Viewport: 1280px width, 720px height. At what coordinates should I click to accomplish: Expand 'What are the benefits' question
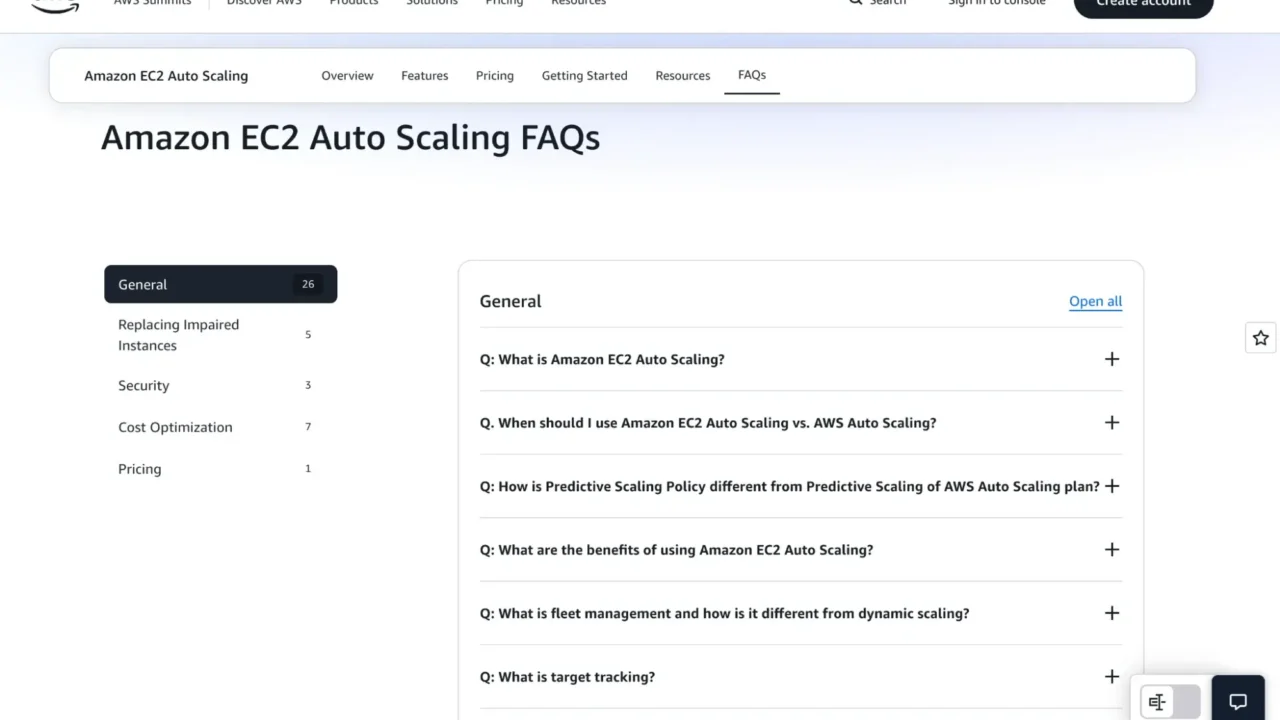tap(801, 550)
